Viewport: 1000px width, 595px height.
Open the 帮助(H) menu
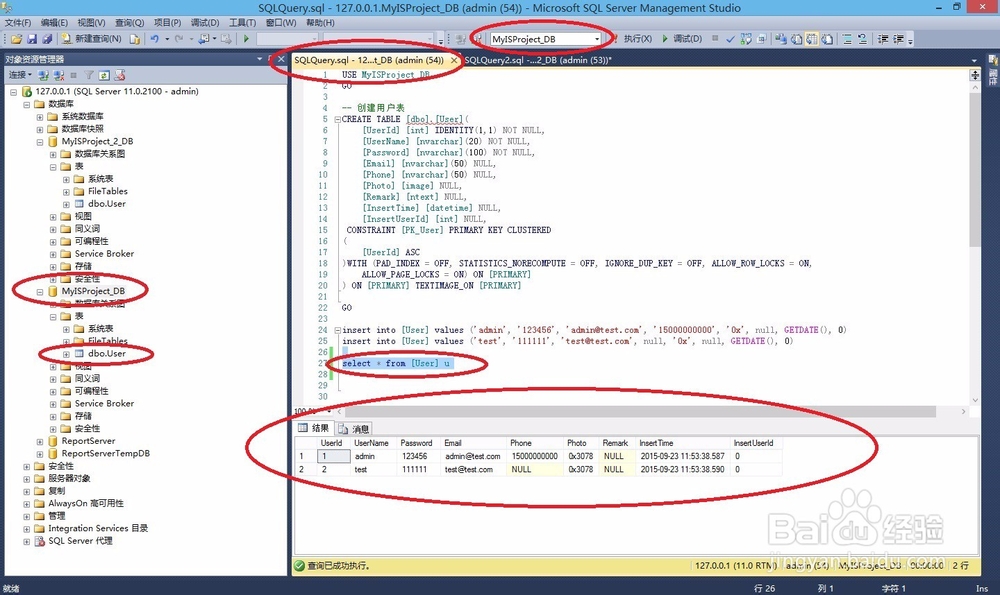[x=320, y=22]
